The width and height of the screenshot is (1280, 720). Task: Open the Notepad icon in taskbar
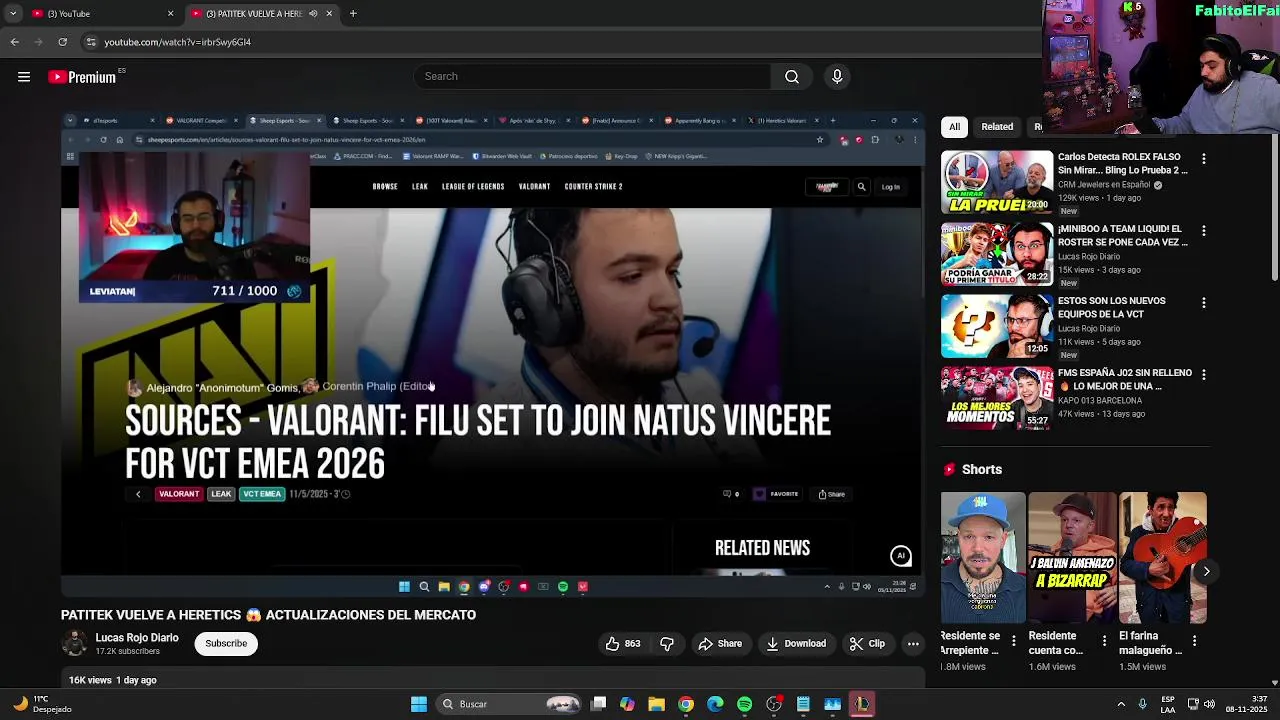pos(803,704)
